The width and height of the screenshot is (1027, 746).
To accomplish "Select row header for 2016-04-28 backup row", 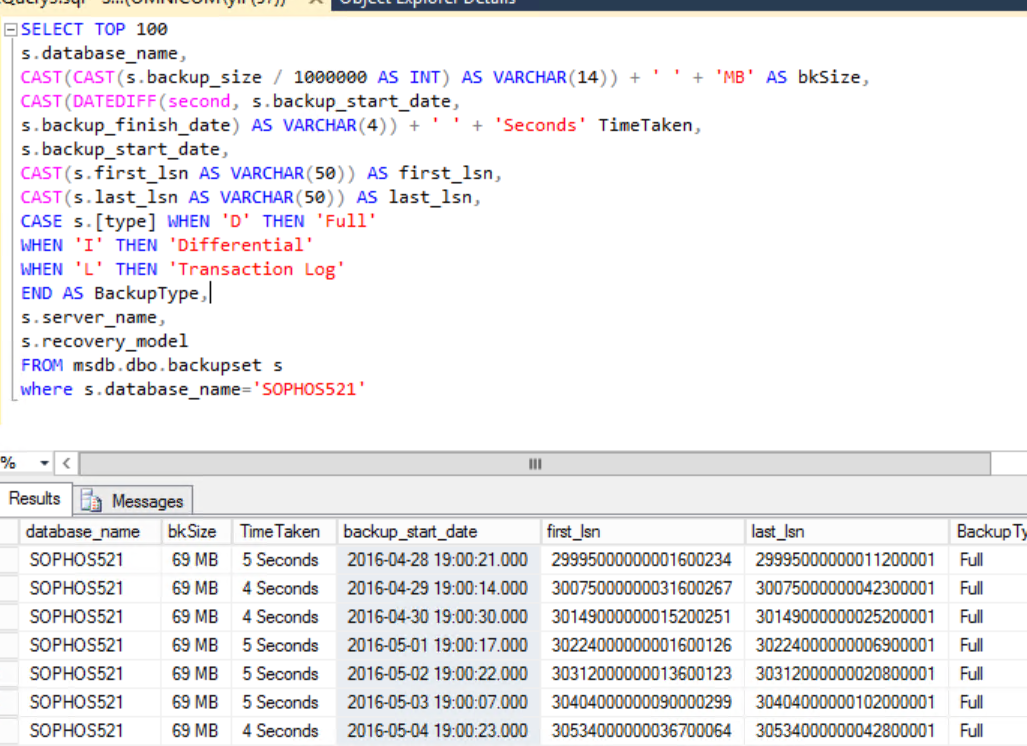I will [x=9, y=560].
